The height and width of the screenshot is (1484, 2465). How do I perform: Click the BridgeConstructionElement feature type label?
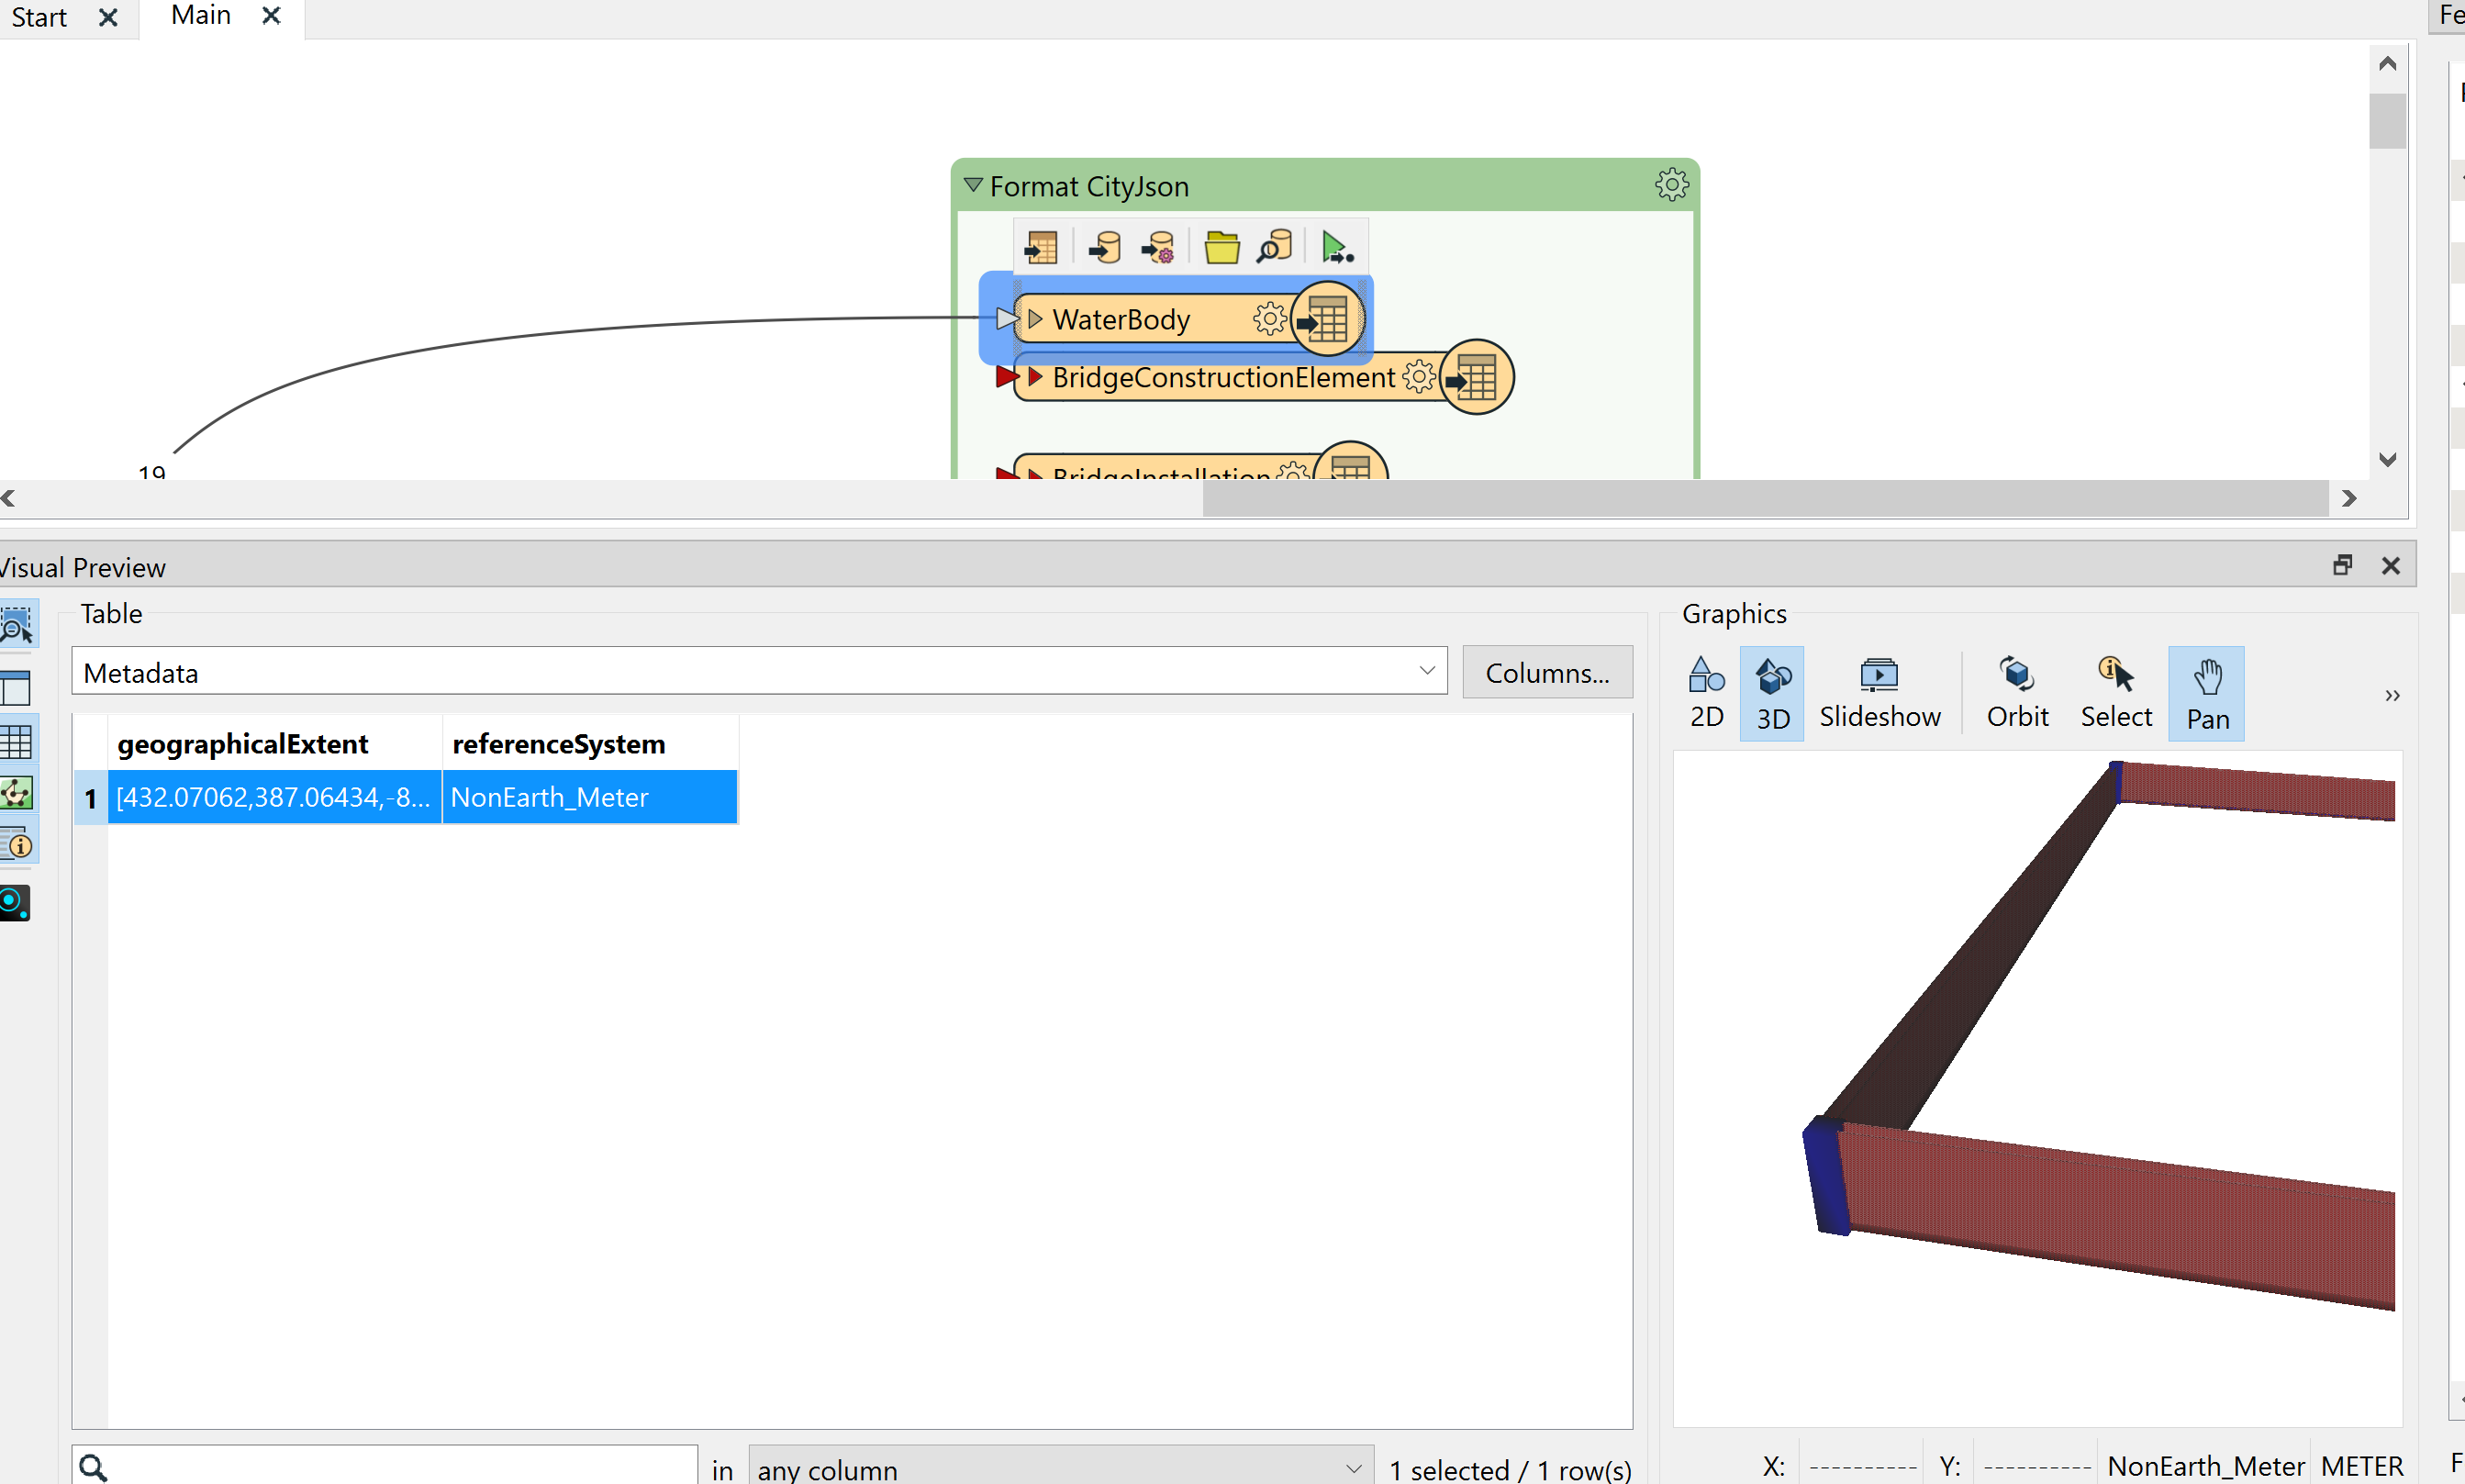tap(1222, 377)
